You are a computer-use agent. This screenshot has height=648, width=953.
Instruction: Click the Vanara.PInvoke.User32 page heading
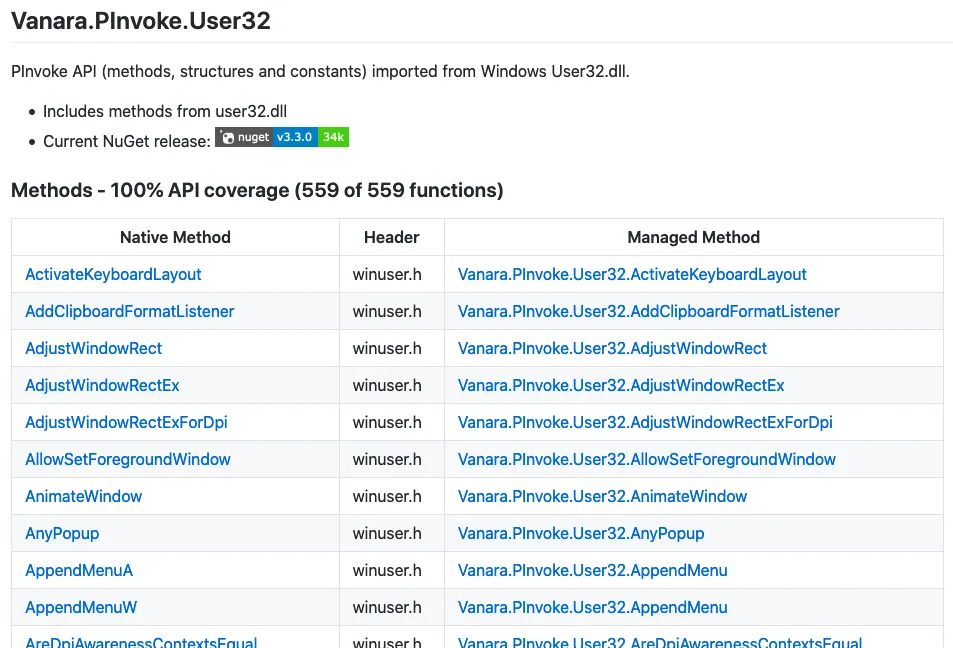141,20
